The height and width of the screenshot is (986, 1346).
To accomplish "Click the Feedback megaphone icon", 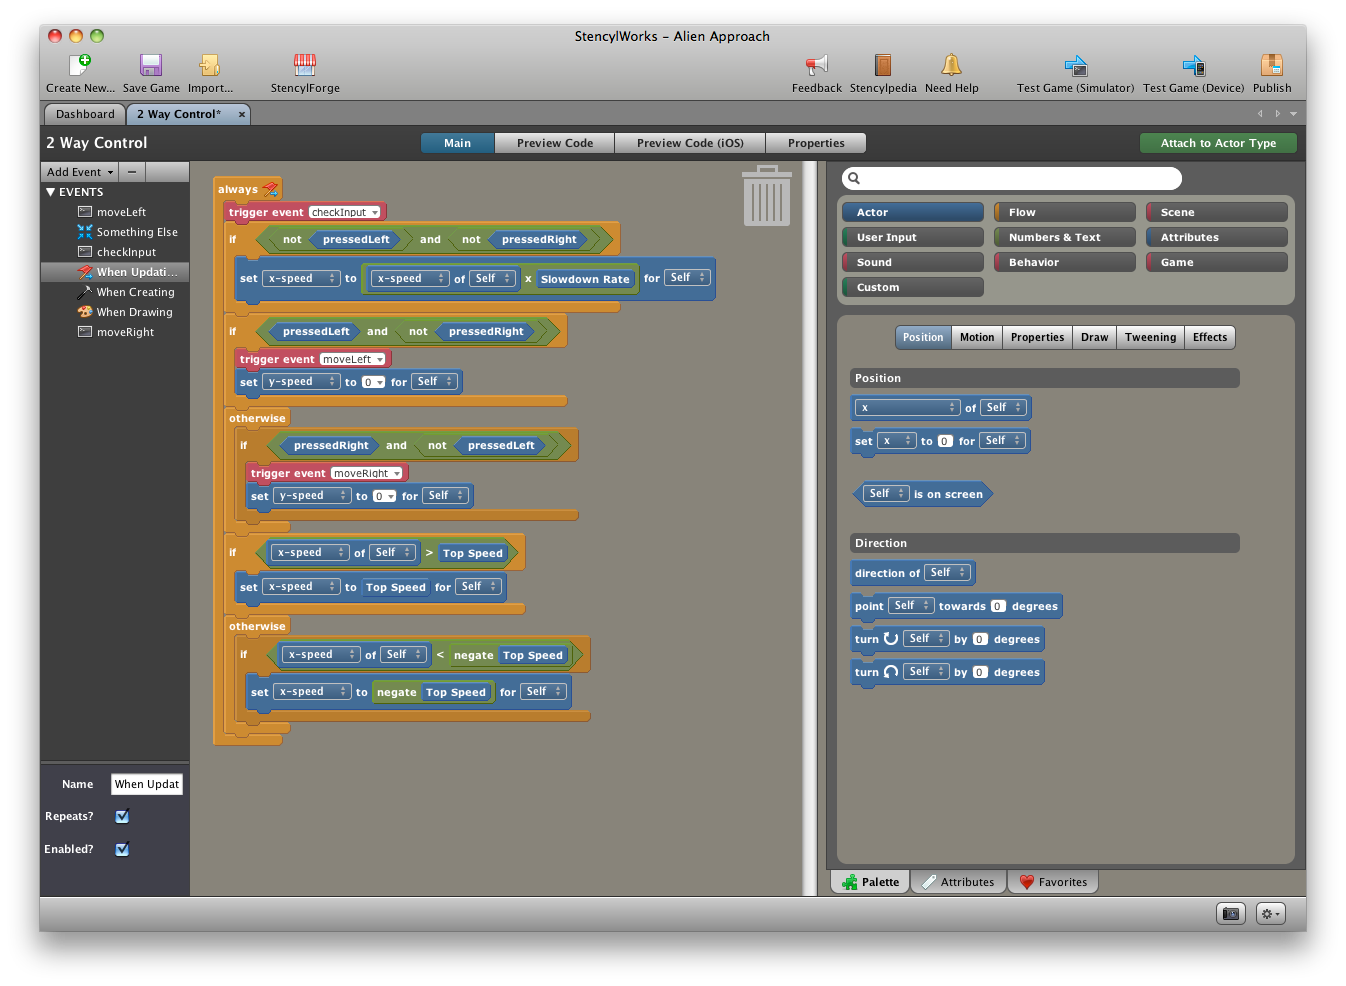I will [817, 65].
